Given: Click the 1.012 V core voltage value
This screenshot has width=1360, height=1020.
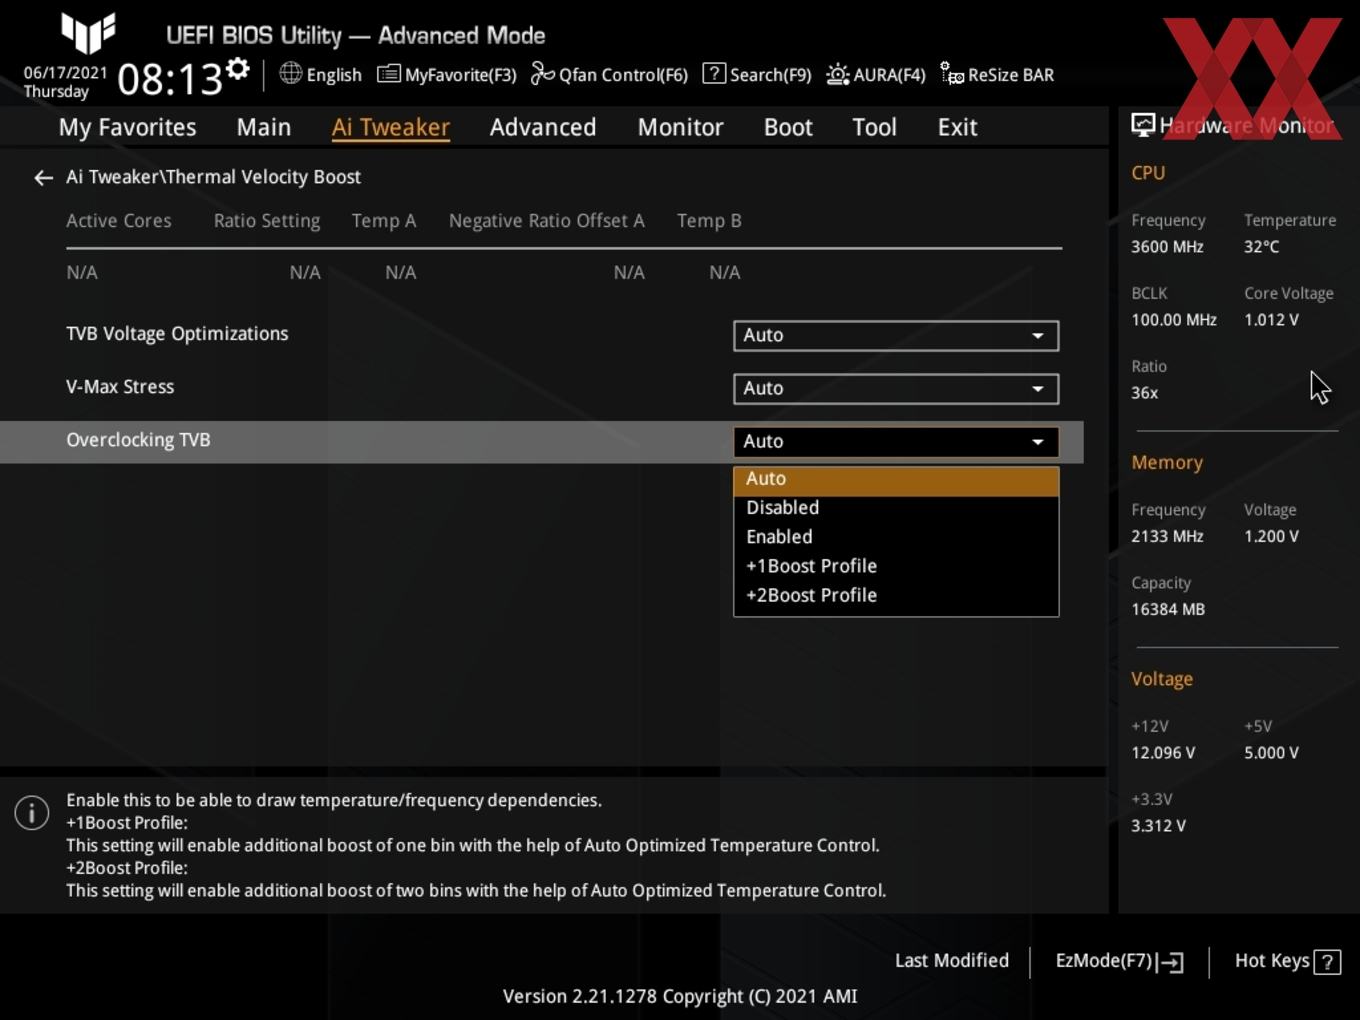Looking at the screenshot, I should pos(1271,320).
